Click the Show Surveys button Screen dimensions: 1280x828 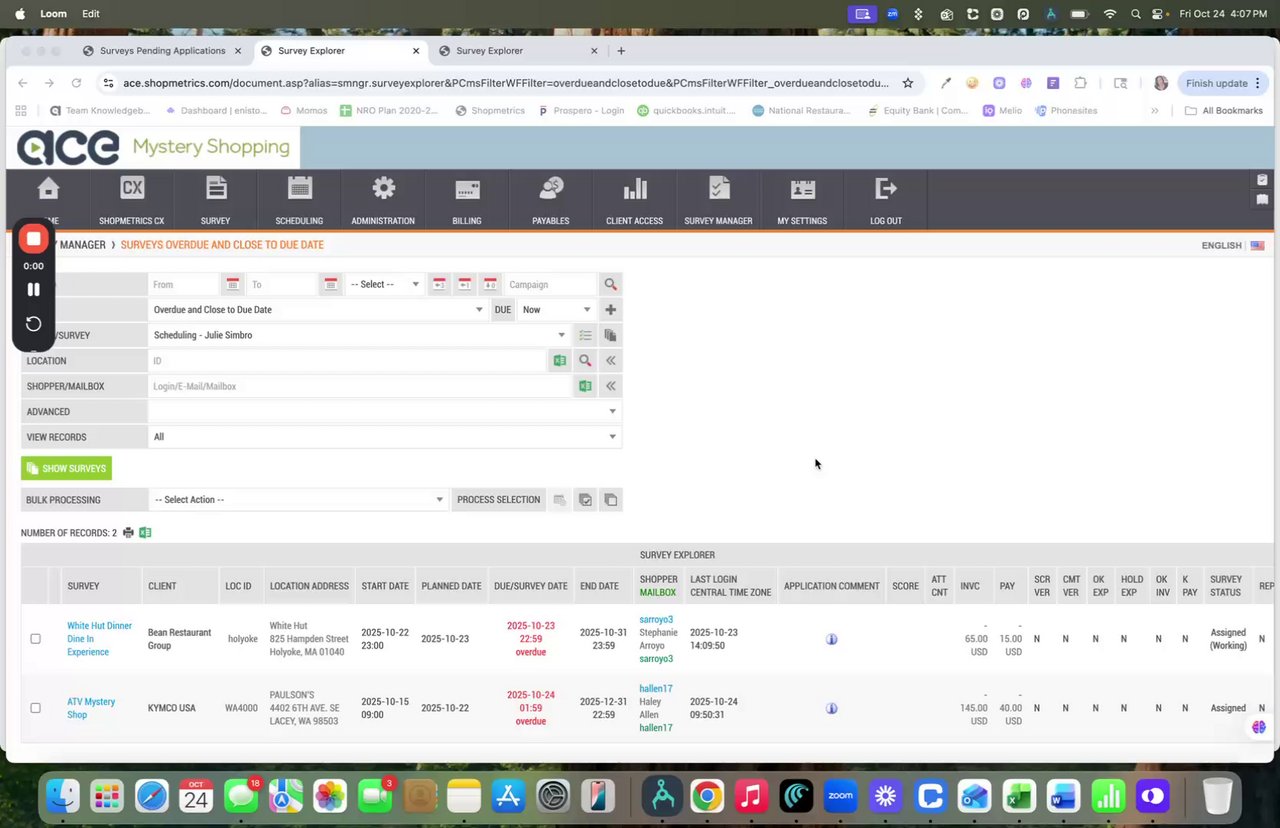[66, 468]
